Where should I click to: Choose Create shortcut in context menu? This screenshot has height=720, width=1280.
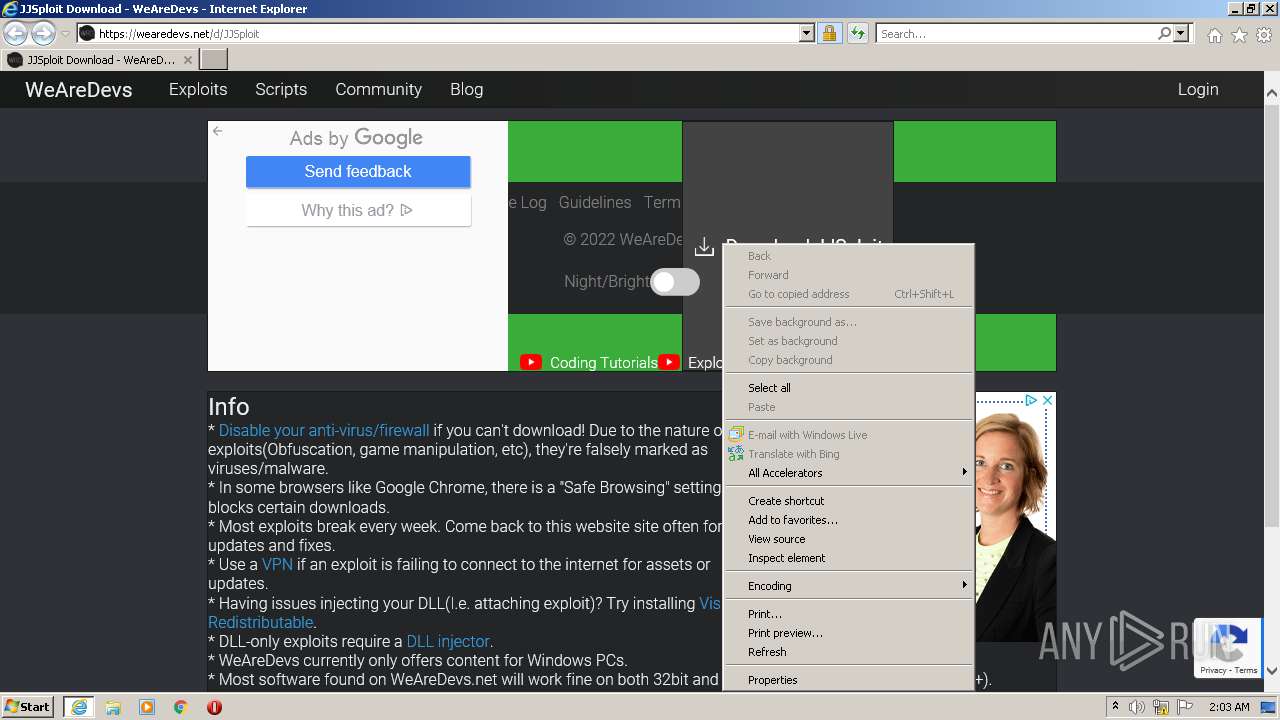coord(848,501)
